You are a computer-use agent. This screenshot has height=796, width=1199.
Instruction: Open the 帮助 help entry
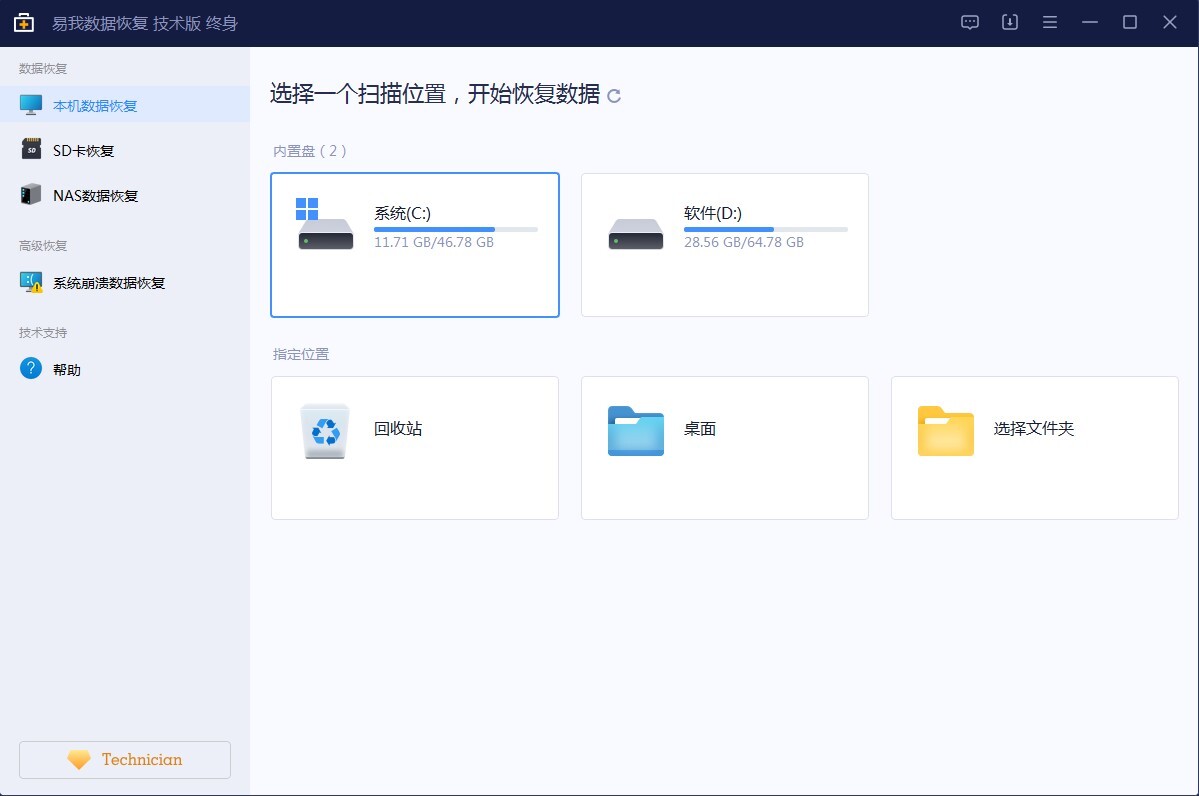[x=69, y=368]
